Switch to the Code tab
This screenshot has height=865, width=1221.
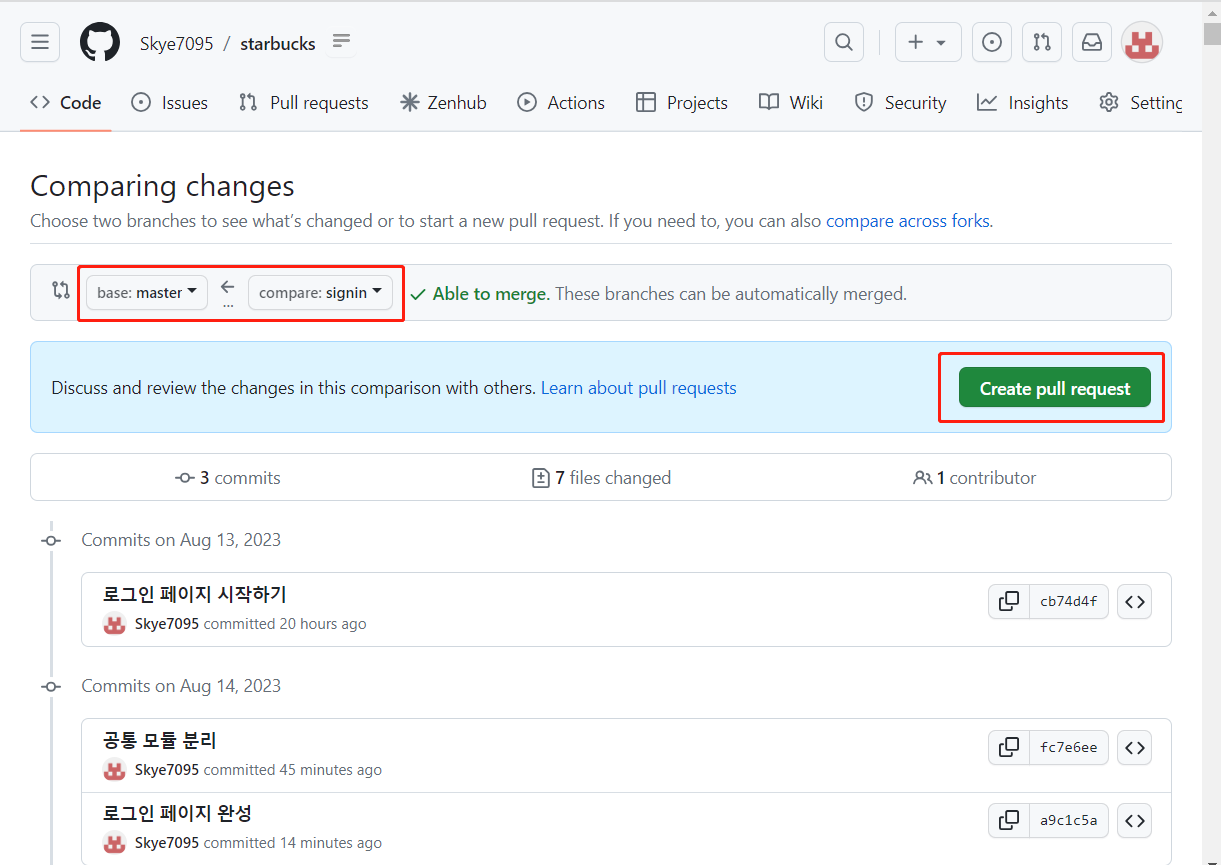(66, 102)
